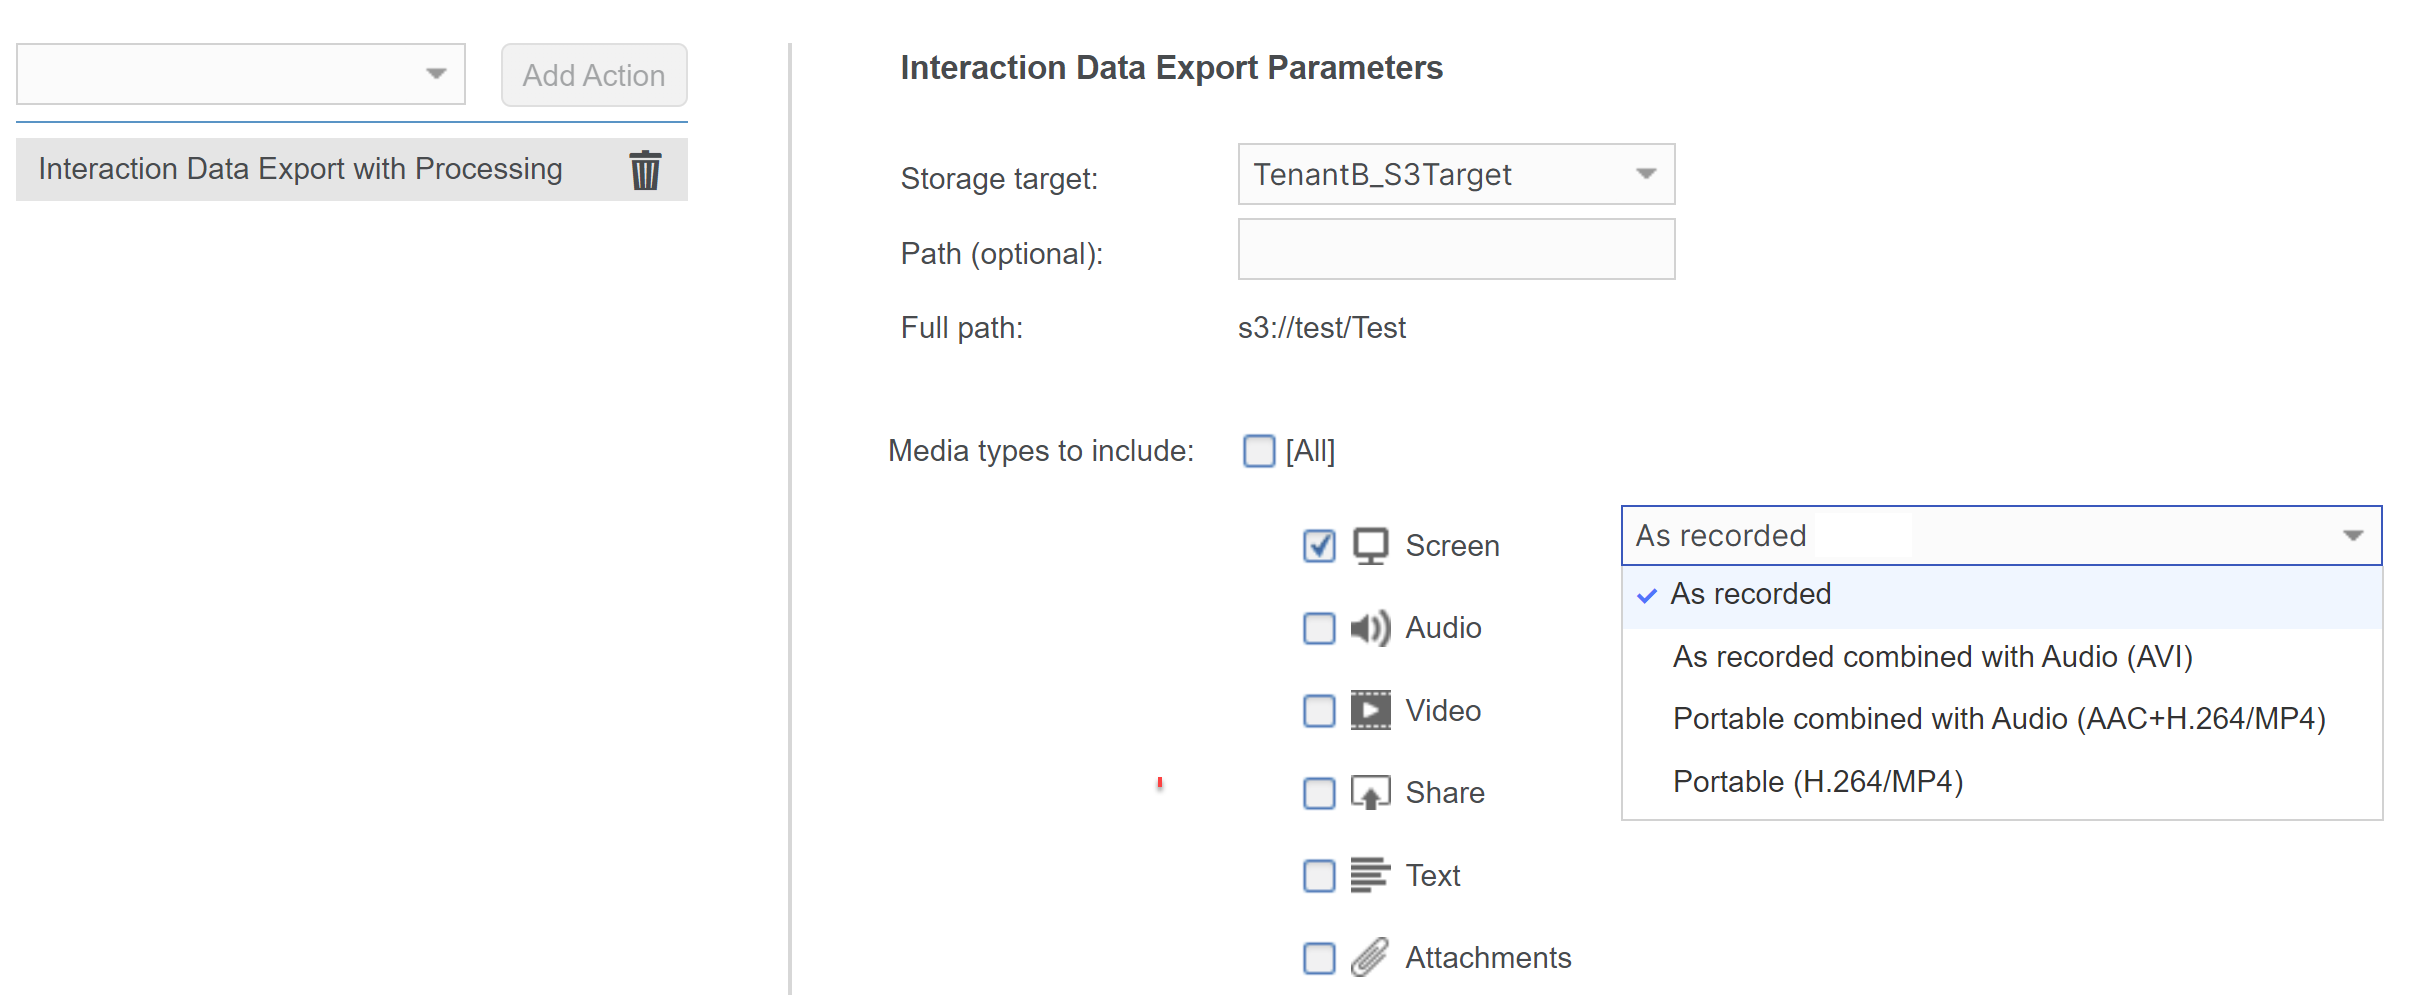Select Interaction Data Export with Processing action

(300, 170)
